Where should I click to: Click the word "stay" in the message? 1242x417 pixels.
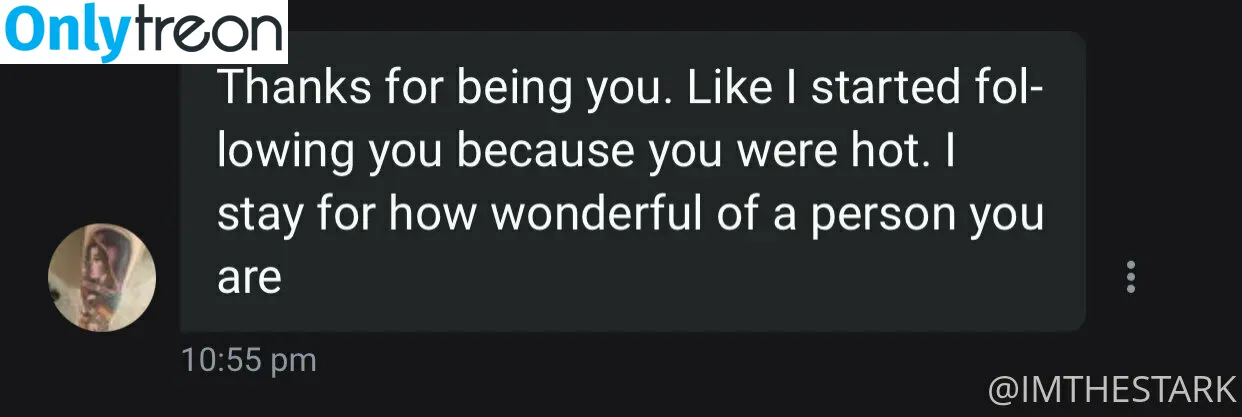click(x=252, y=218)
